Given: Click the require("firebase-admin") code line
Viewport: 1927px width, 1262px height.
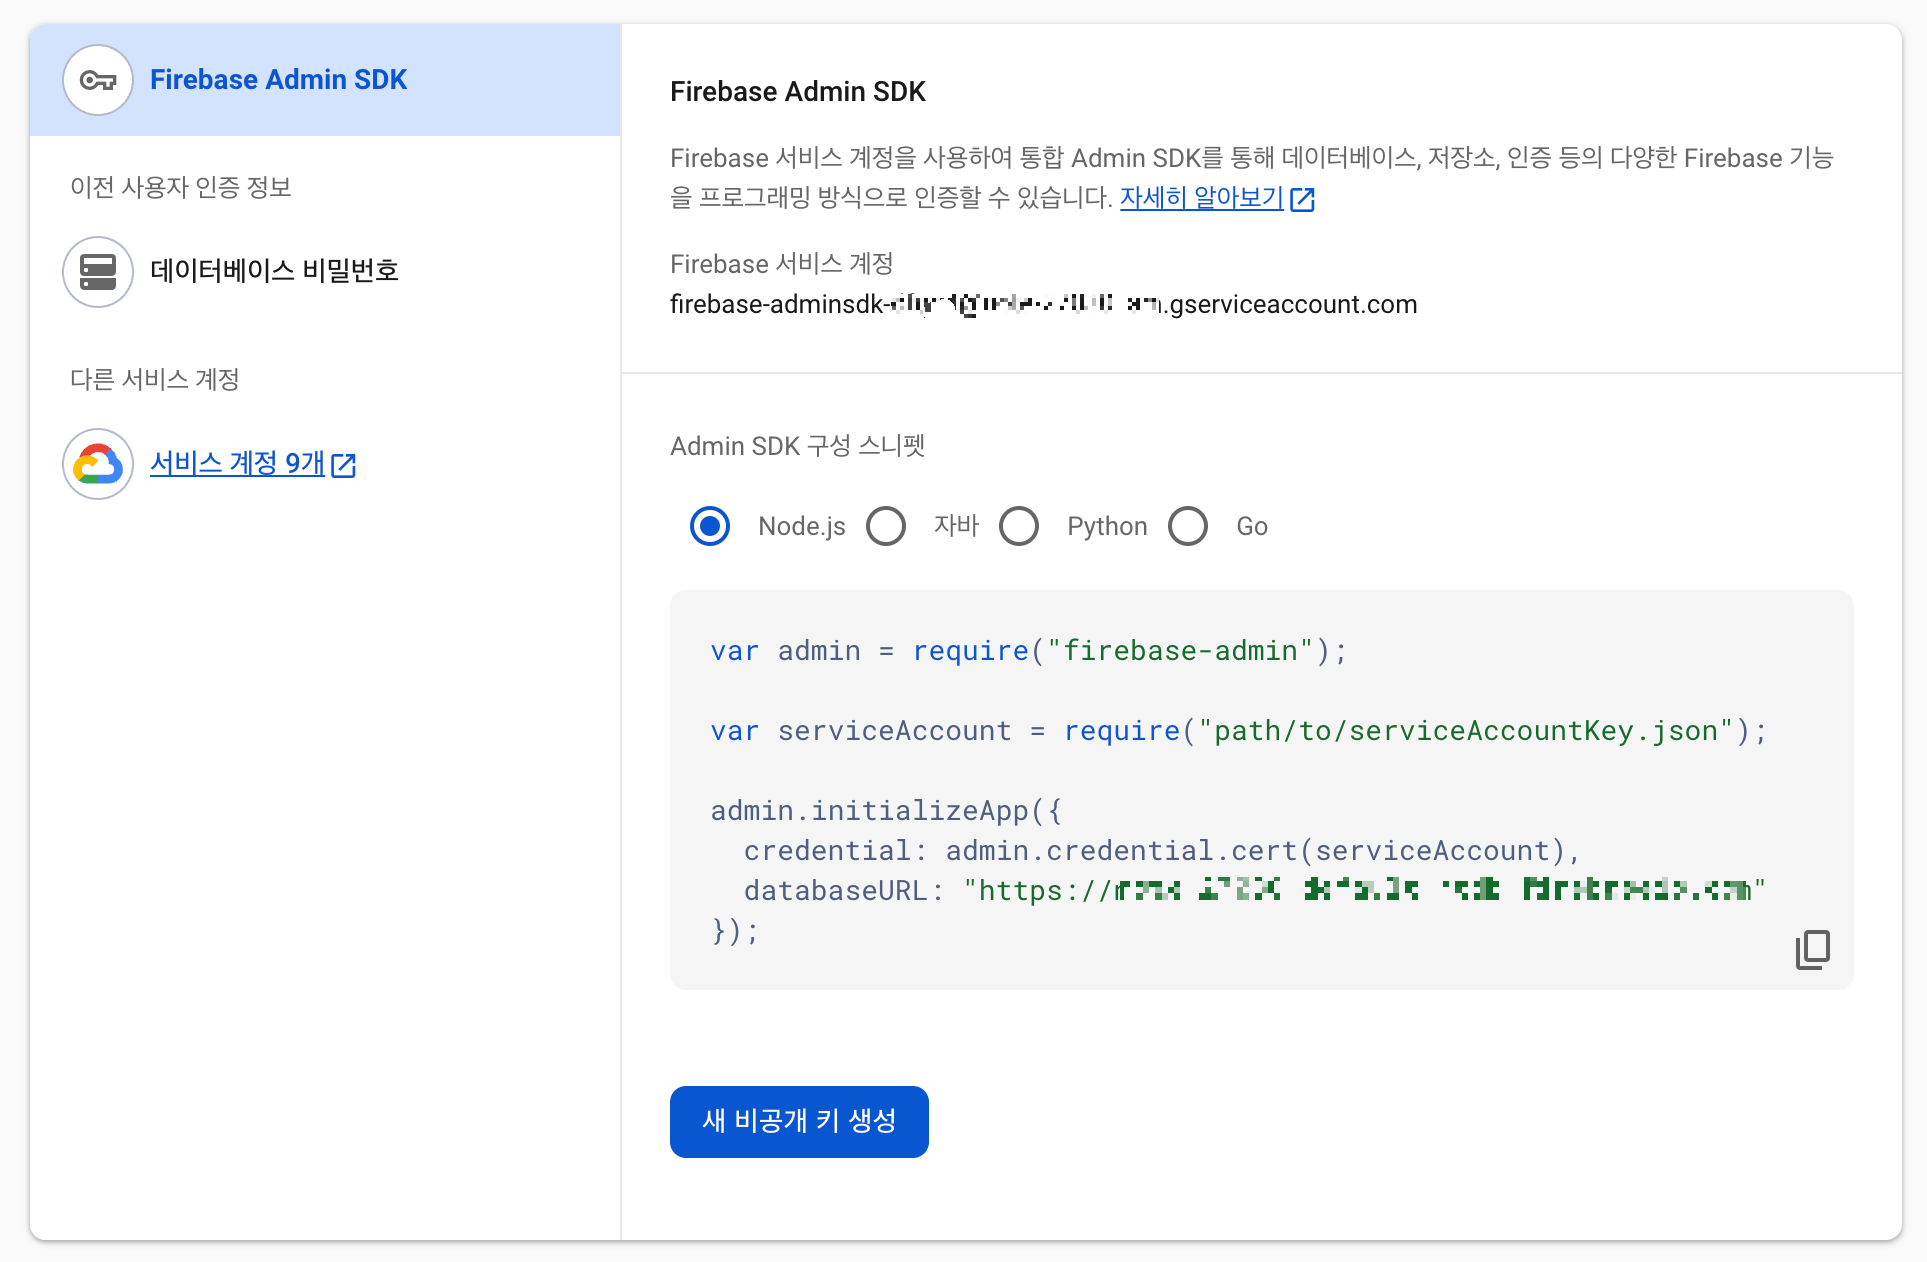Looking at the screenshot, I should (1028, 651).
